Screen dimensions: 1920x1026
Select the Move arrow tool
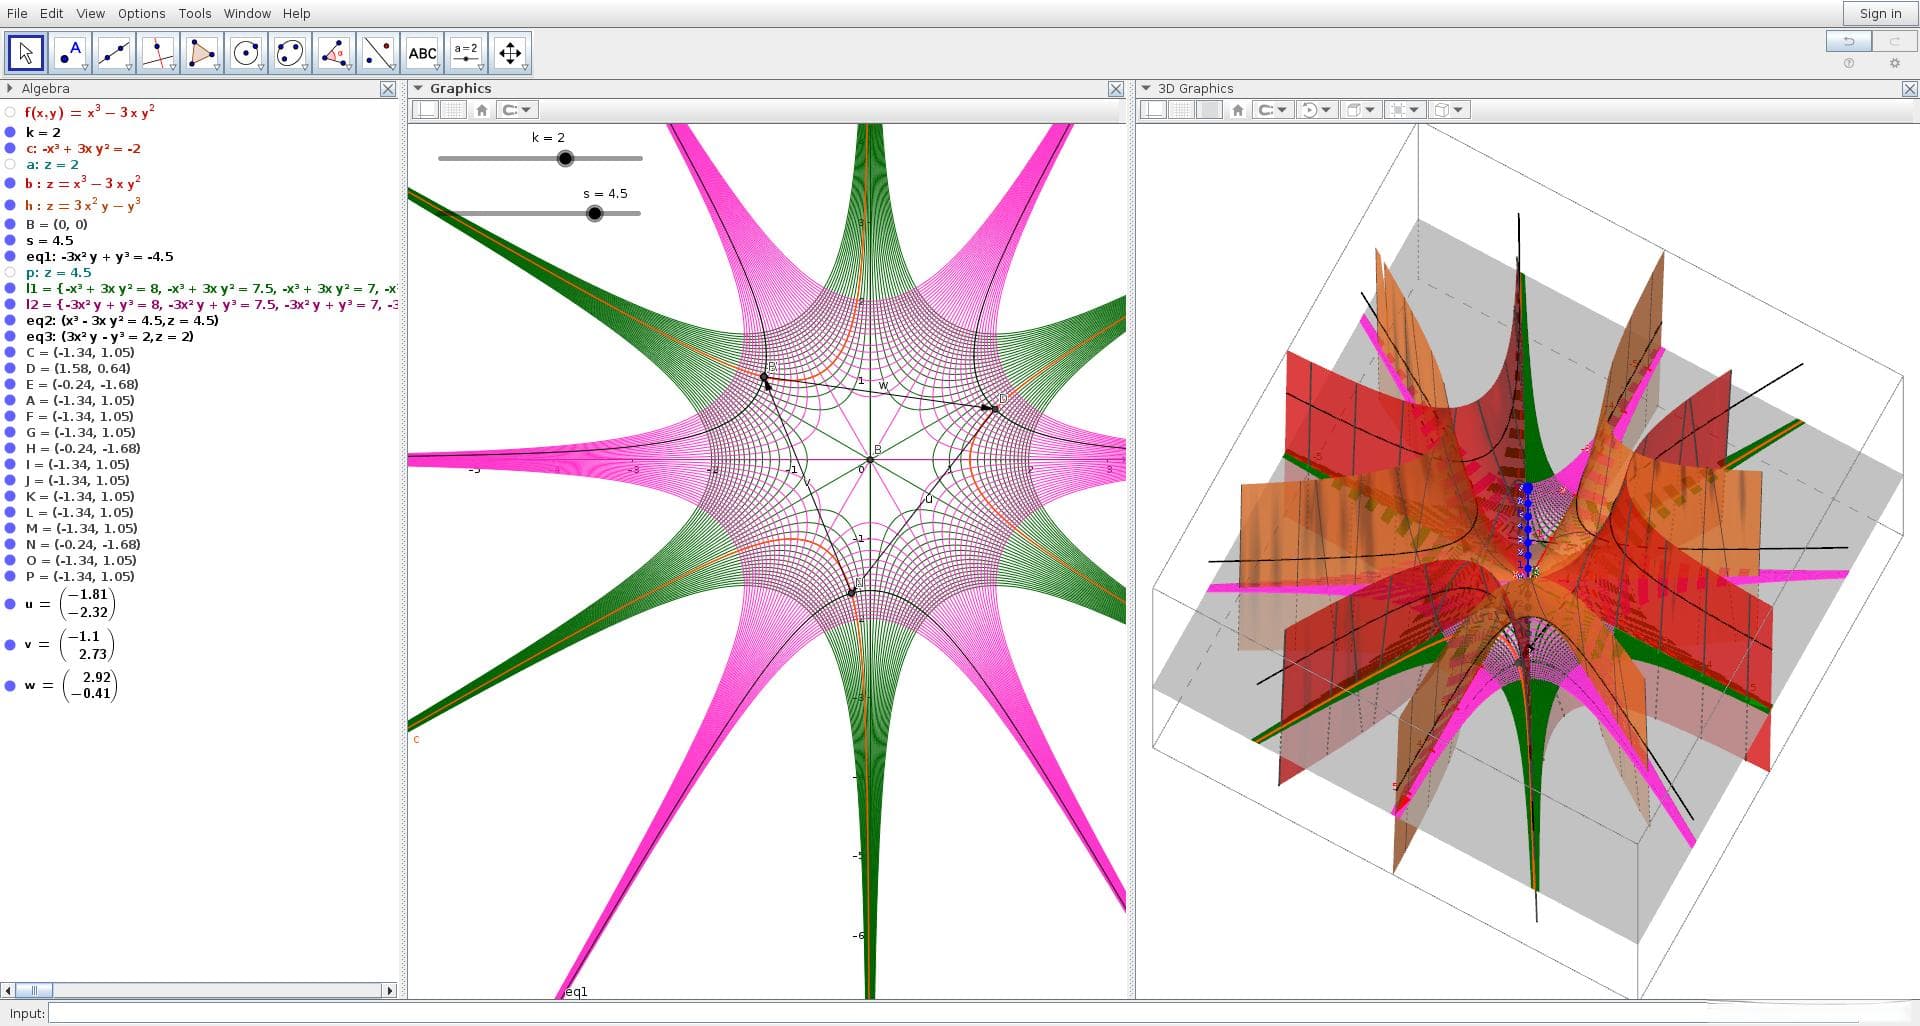[26, 53]
